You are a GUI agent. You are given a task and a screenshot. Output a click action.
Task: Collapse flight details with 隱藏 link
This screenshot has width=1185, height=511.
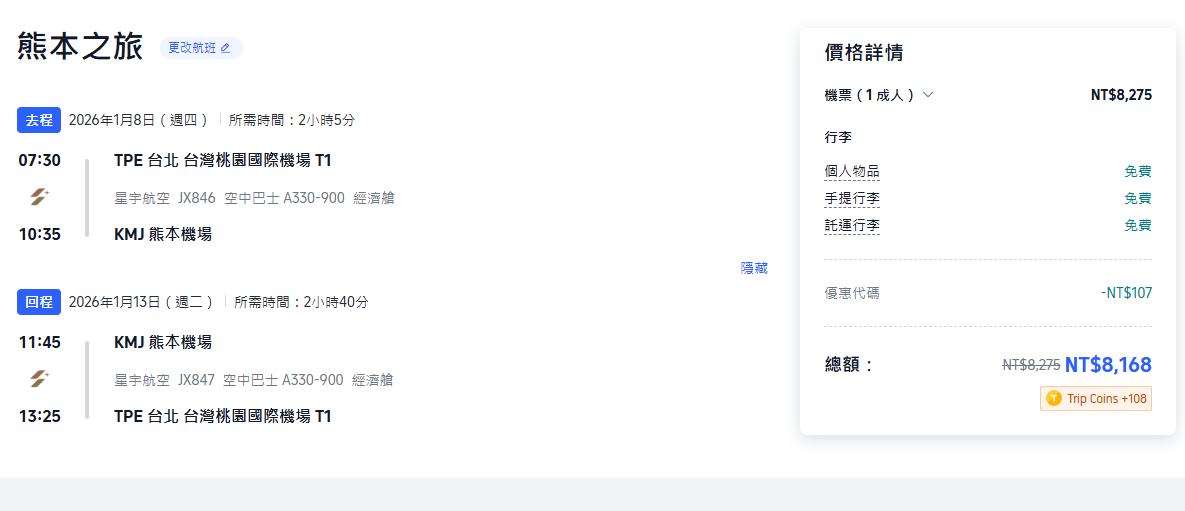click(x=754, y=268)
